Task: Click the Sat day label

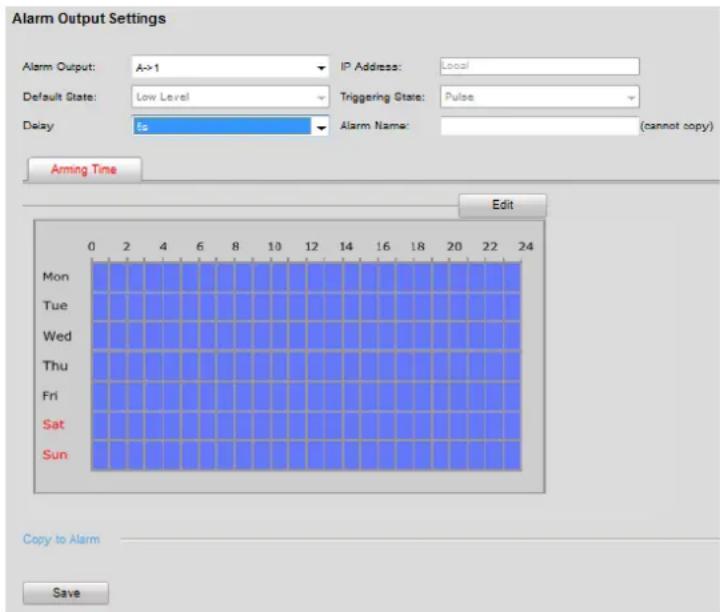Action: (53, 424)
